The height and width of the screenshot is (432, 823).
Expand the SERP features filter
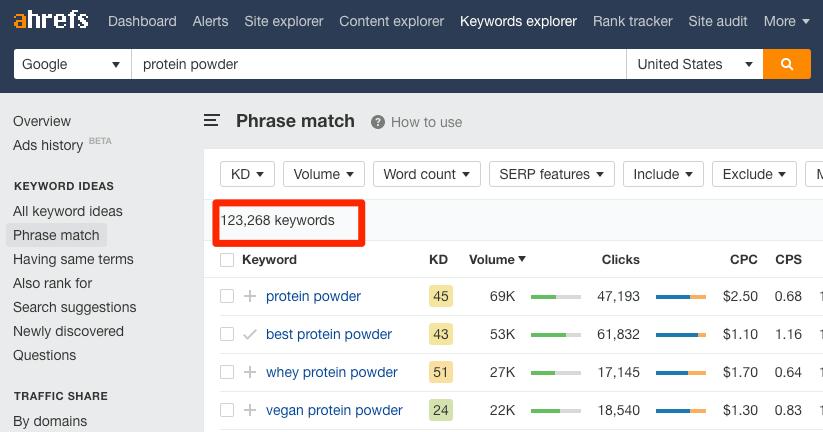coord(551,174)
